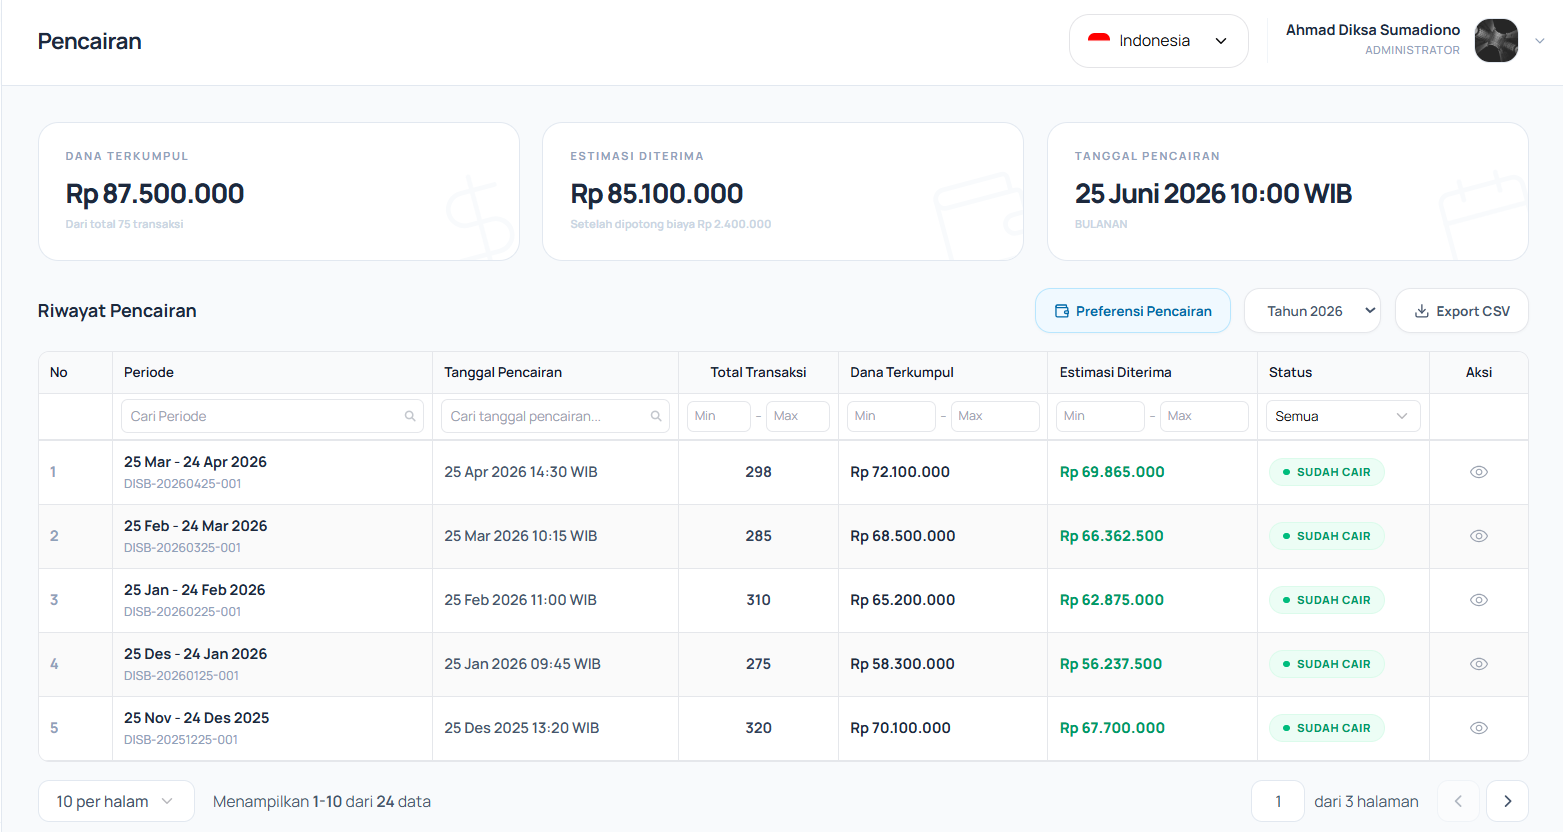Click the Max field under Dana Terkumpul
The height and width of the screenshot is (832, 1563).
pos(995,416)
